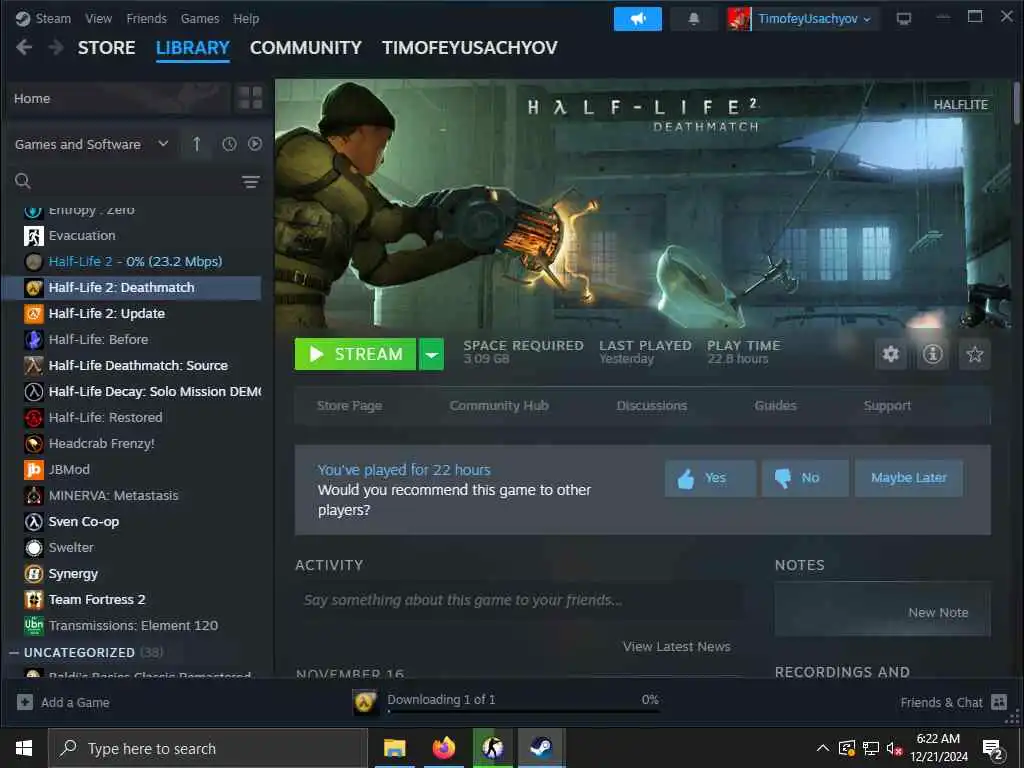The image size is (1024, 768).
Task: Click the thumbs down No button
Action: [805, 478]
